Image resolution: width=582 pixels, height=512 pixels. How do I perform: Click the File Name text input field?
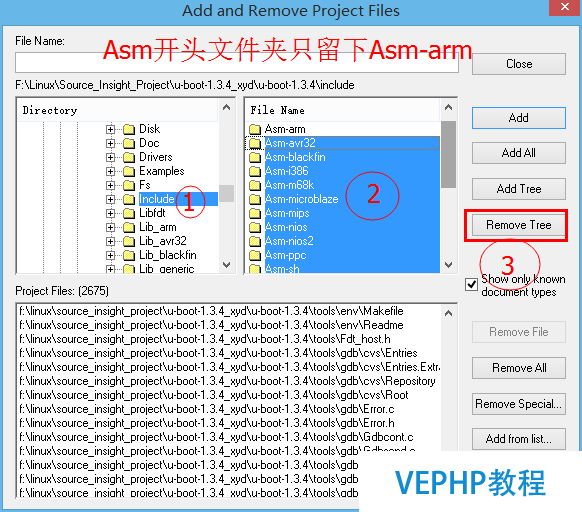(x=237, y=62)
